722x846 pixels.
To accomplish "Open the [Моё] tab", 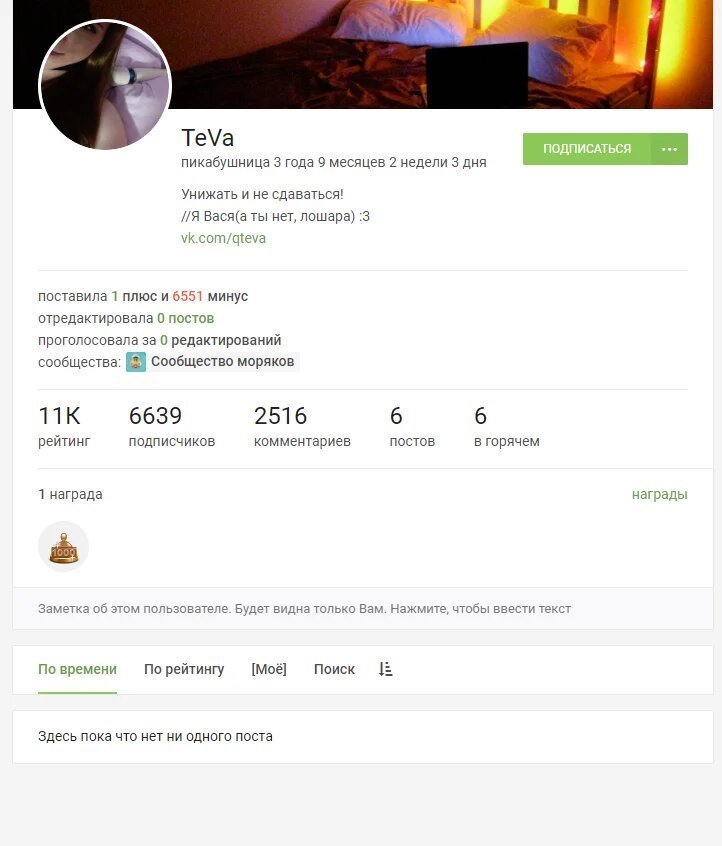I will 269,670.
